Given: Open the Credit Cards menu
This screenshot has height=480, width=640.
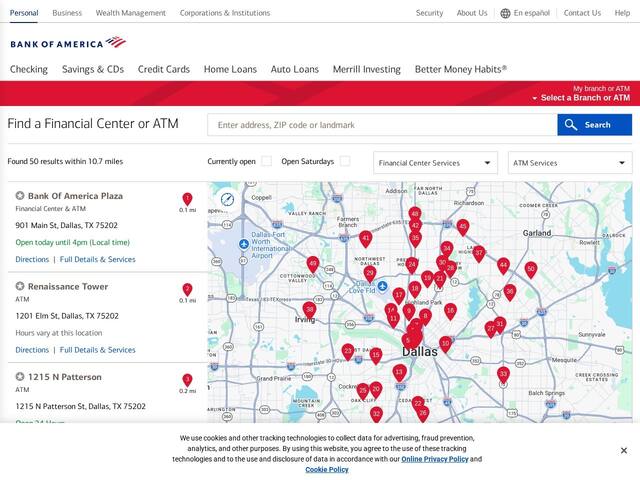Looking at the screenshot, I should coord(164,69).
